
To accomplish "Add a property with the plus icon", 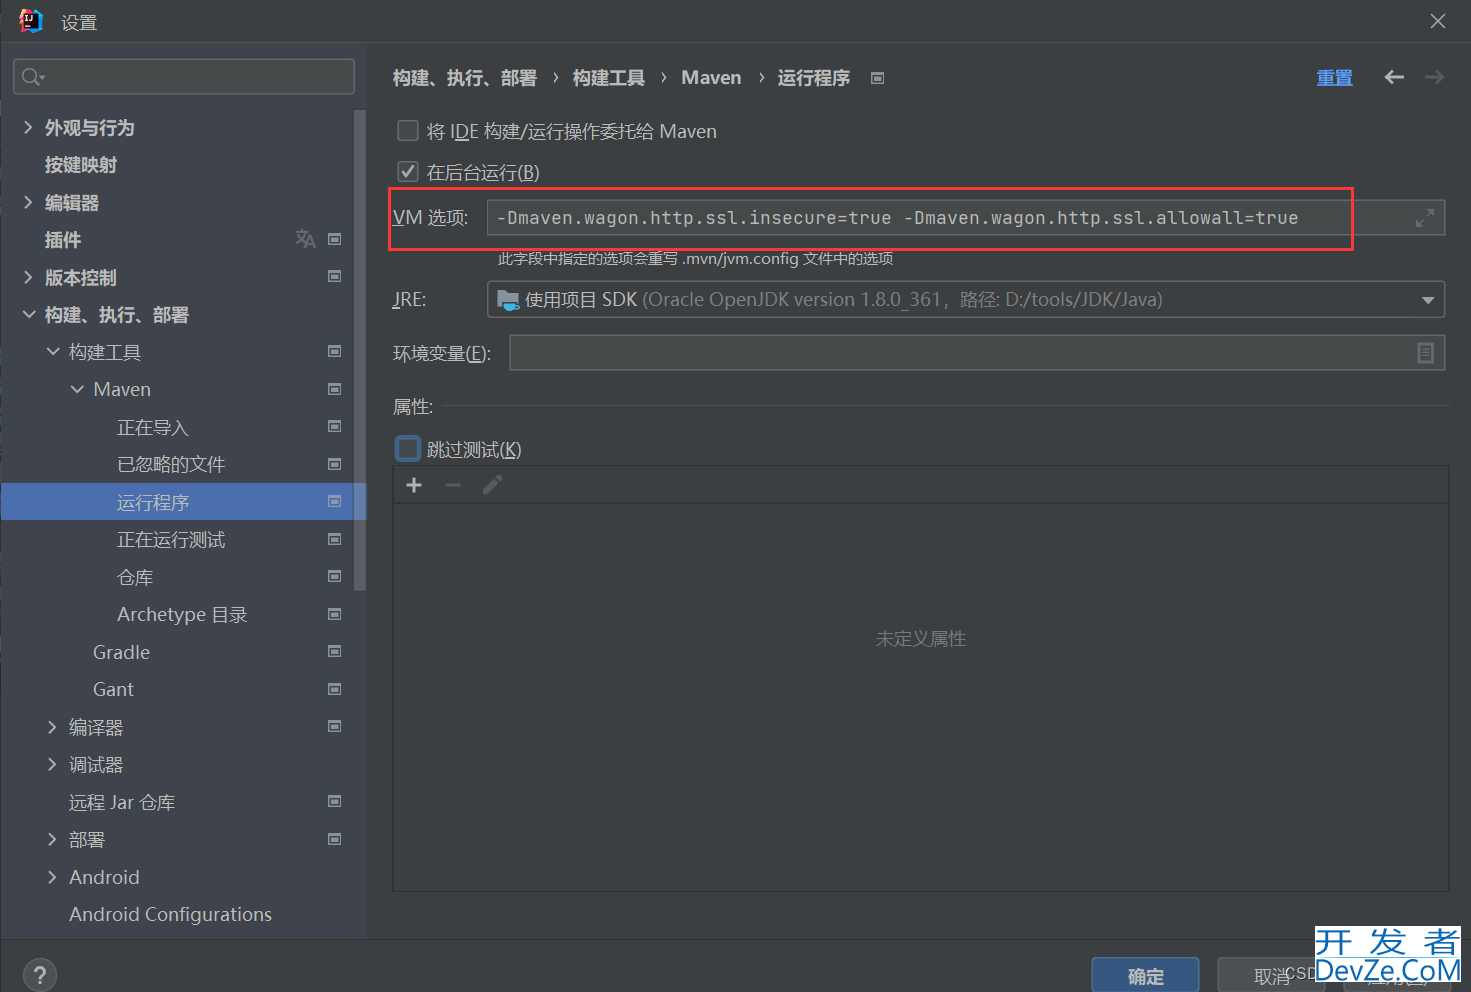I will click(x=414, y=485).
